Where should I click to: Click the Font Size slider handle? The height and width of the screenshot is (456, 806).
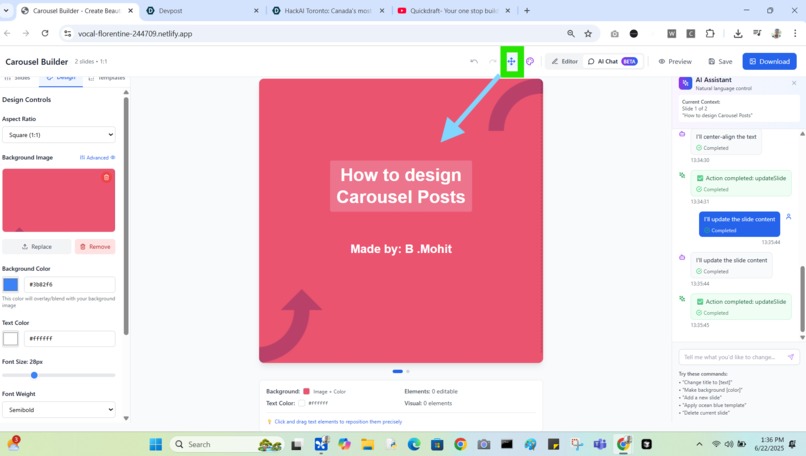click(x=34, y=375)
